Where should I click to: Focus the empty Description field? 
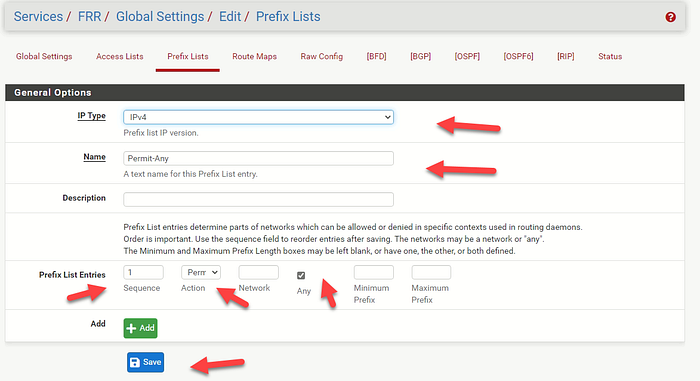[x=258, y=199]
